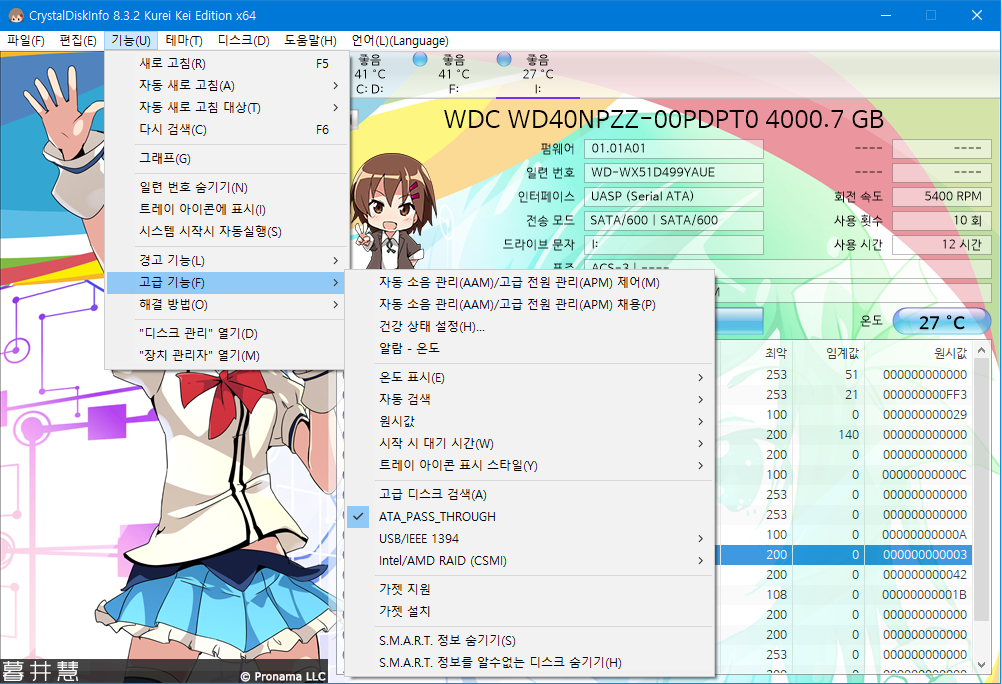Viewport: 1002px width, 684px height.
Task: Click the 5400 RPM rotation speed field
Action: tap(941, 197)
